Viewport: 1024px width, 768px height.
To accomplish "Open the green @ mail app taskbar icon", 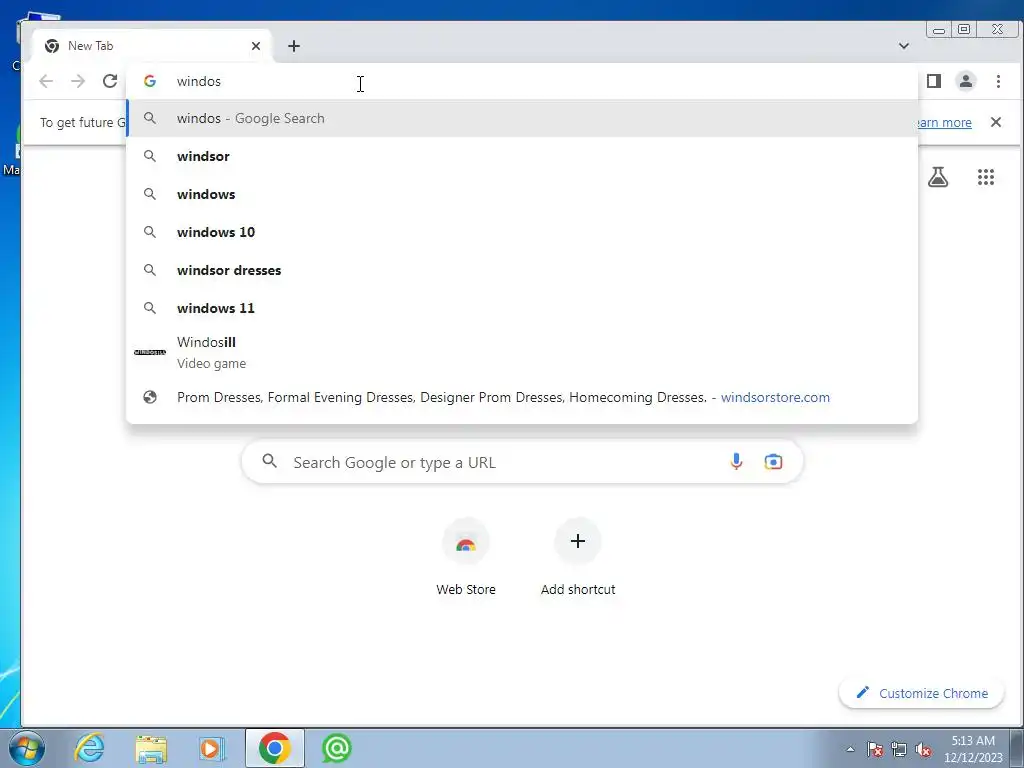I will coord(336,748).
